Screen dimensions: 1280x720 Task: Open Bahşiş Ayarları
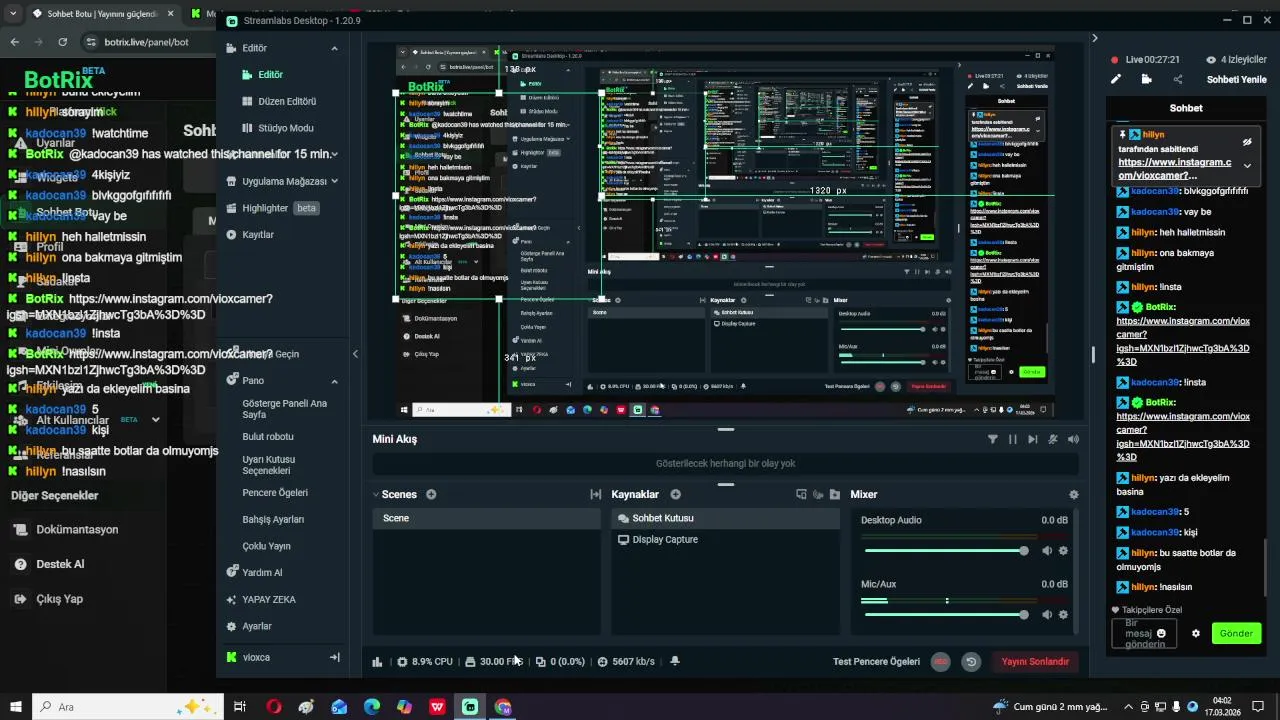(x=273, y=519)
